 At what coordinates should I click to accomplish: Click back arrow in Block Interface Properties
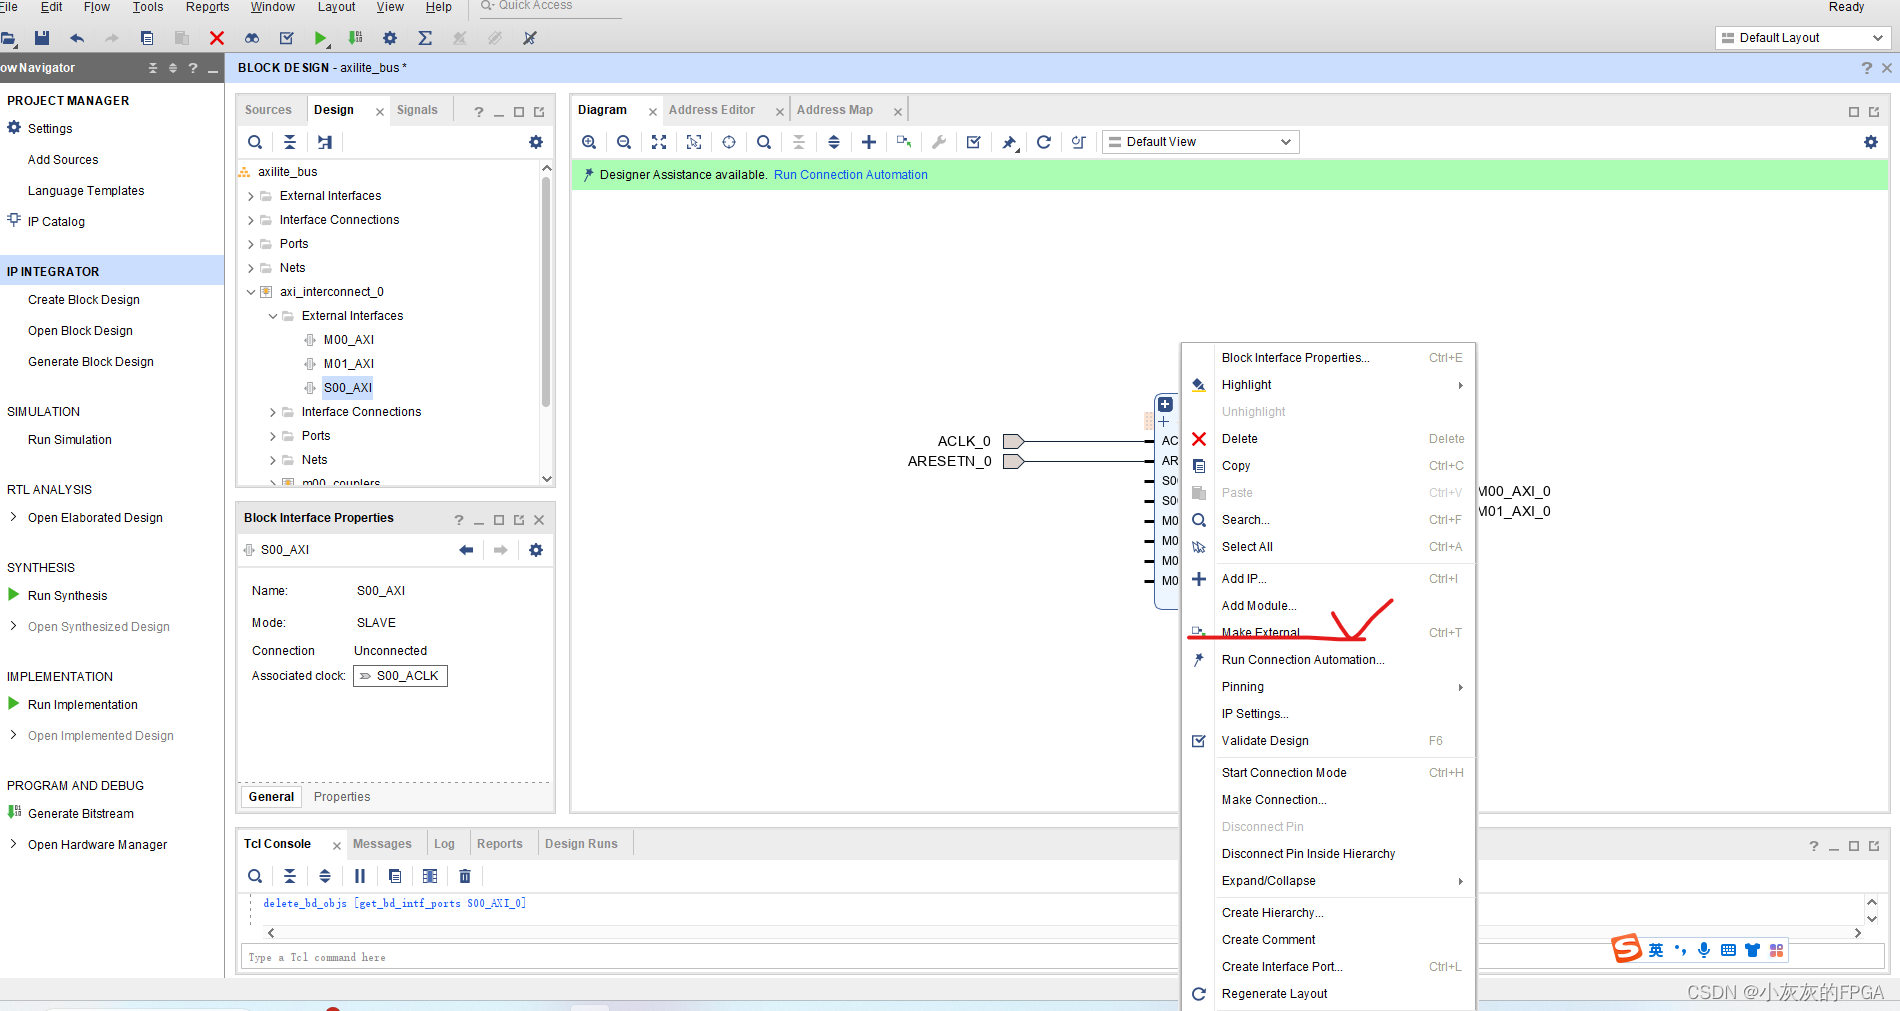tap(466, 550)
